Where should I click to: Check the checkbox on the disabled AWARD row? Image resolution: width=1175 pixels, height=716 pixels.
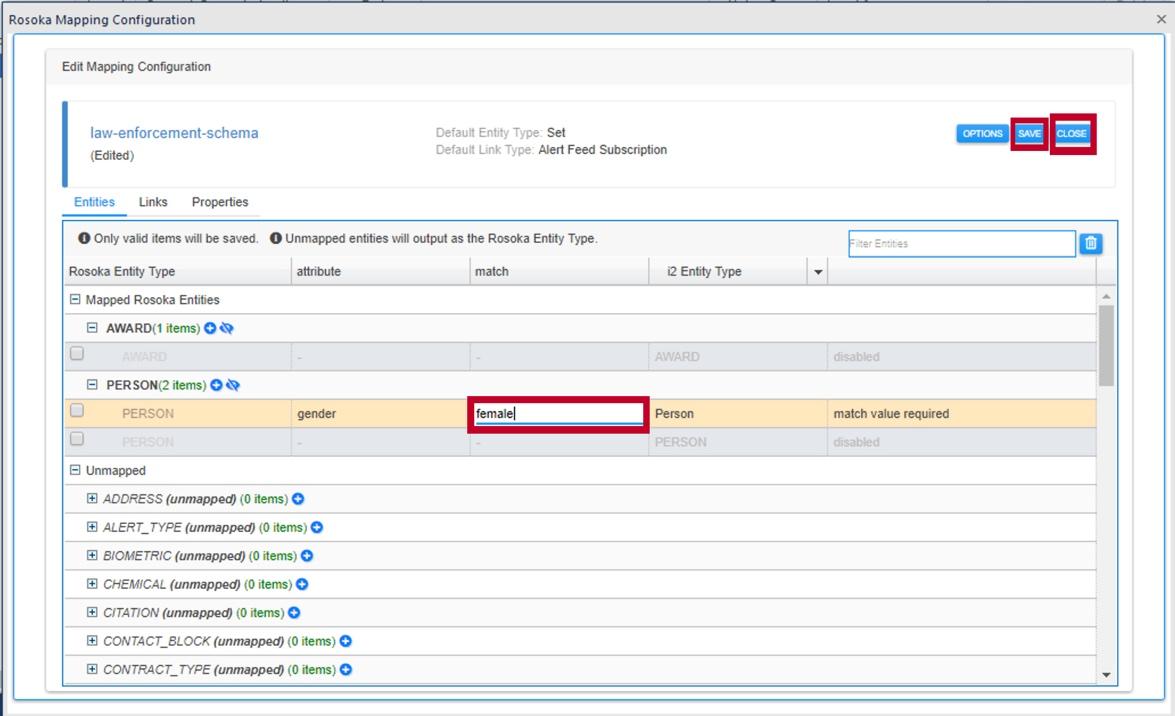pyautogui.click(x=75, y=352)
